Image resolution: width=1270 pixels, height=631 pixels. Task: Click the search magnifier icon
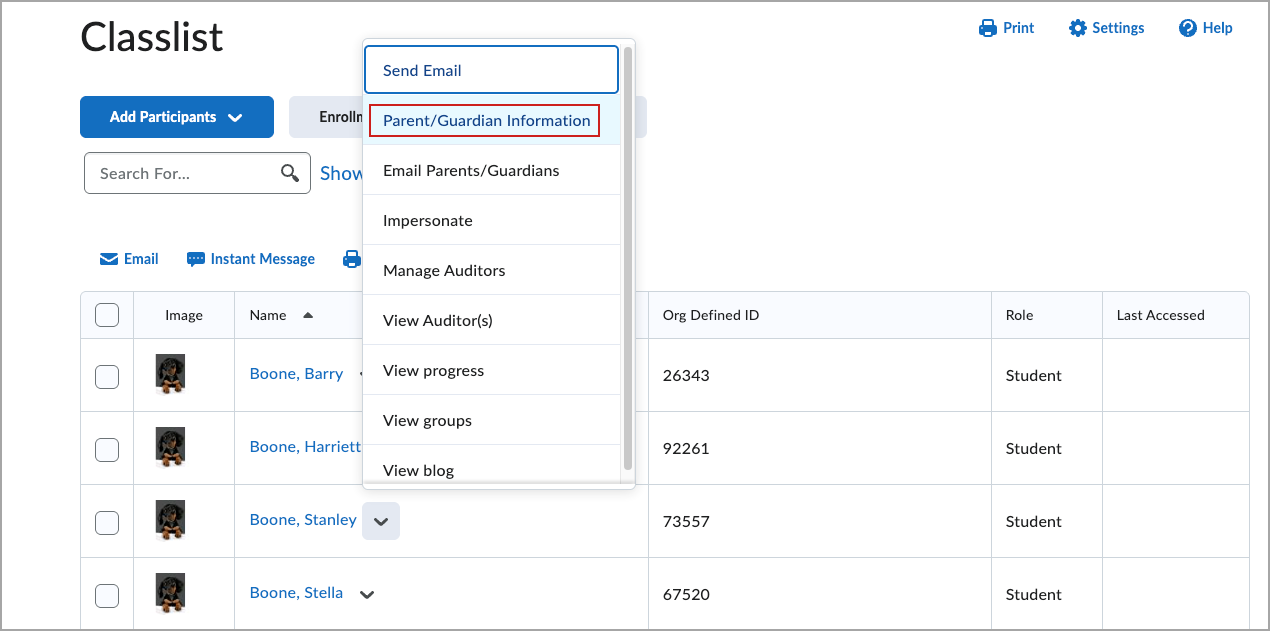[290, 173]
